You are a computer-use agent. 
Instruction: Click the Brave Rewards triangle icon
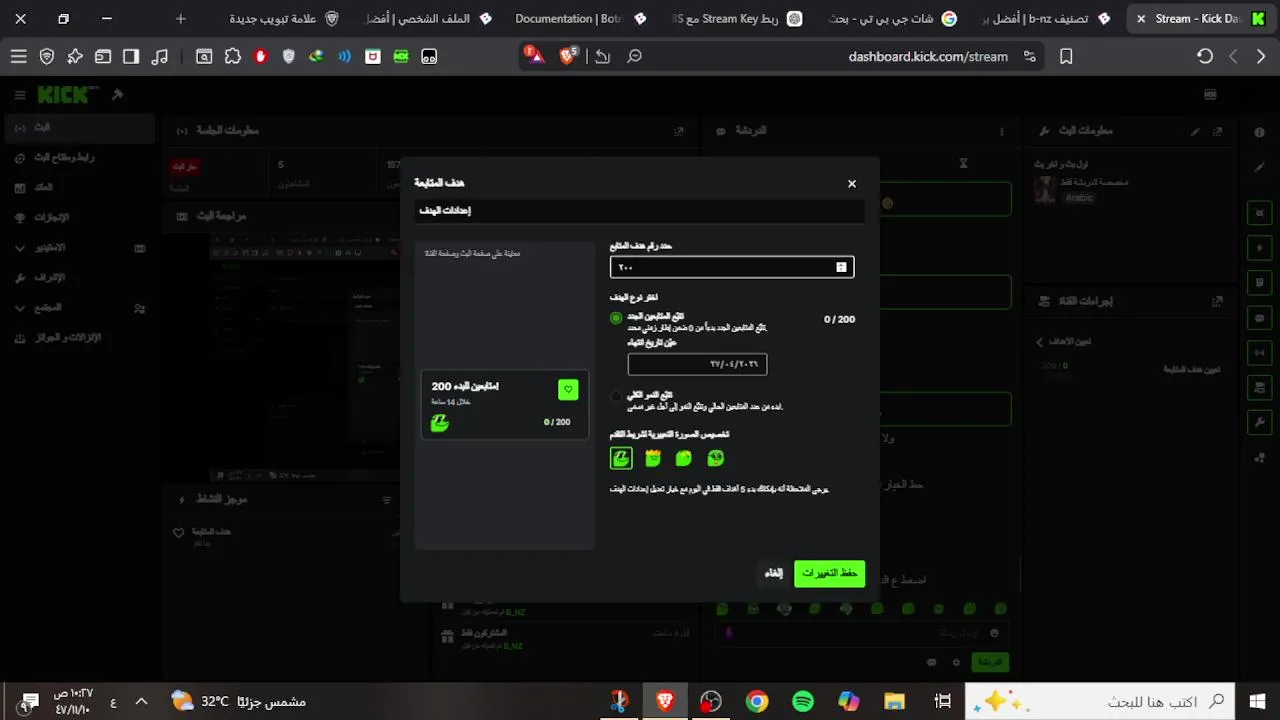point(534,56)
